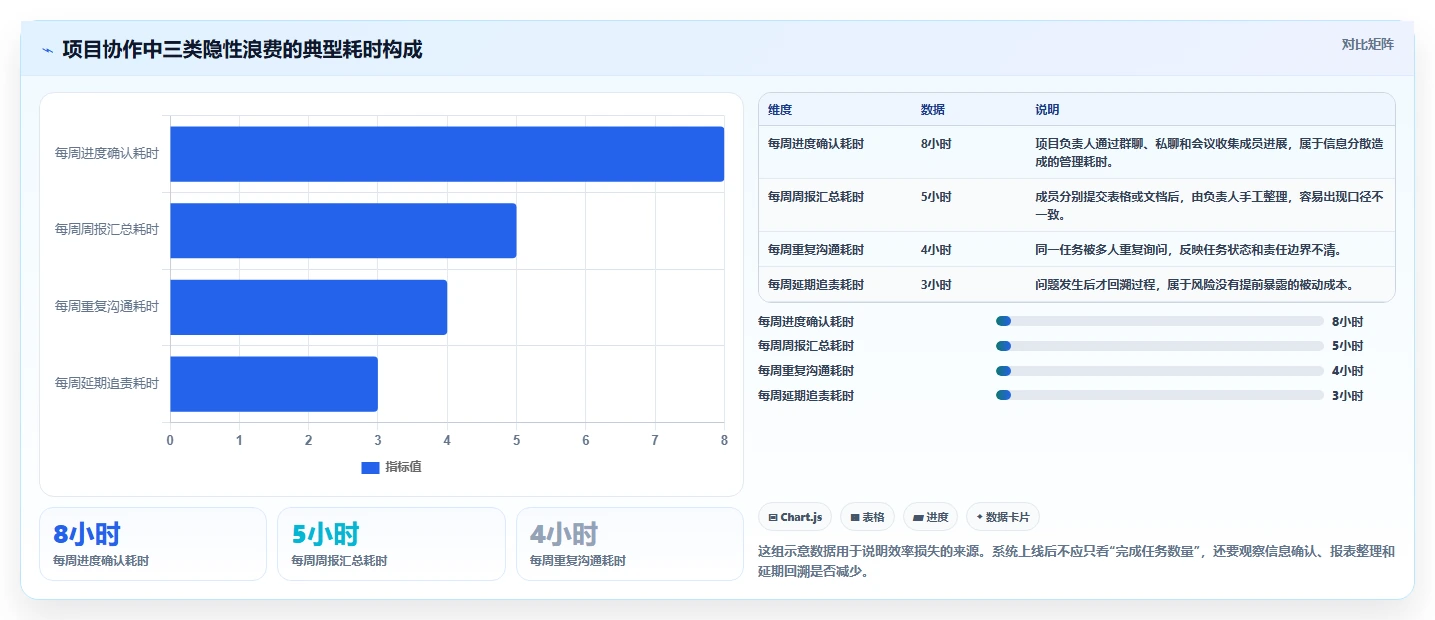1435x620 pixels.
Task: Click the 表格 tag
Action: pyautogui.click(x=867, y=517)
